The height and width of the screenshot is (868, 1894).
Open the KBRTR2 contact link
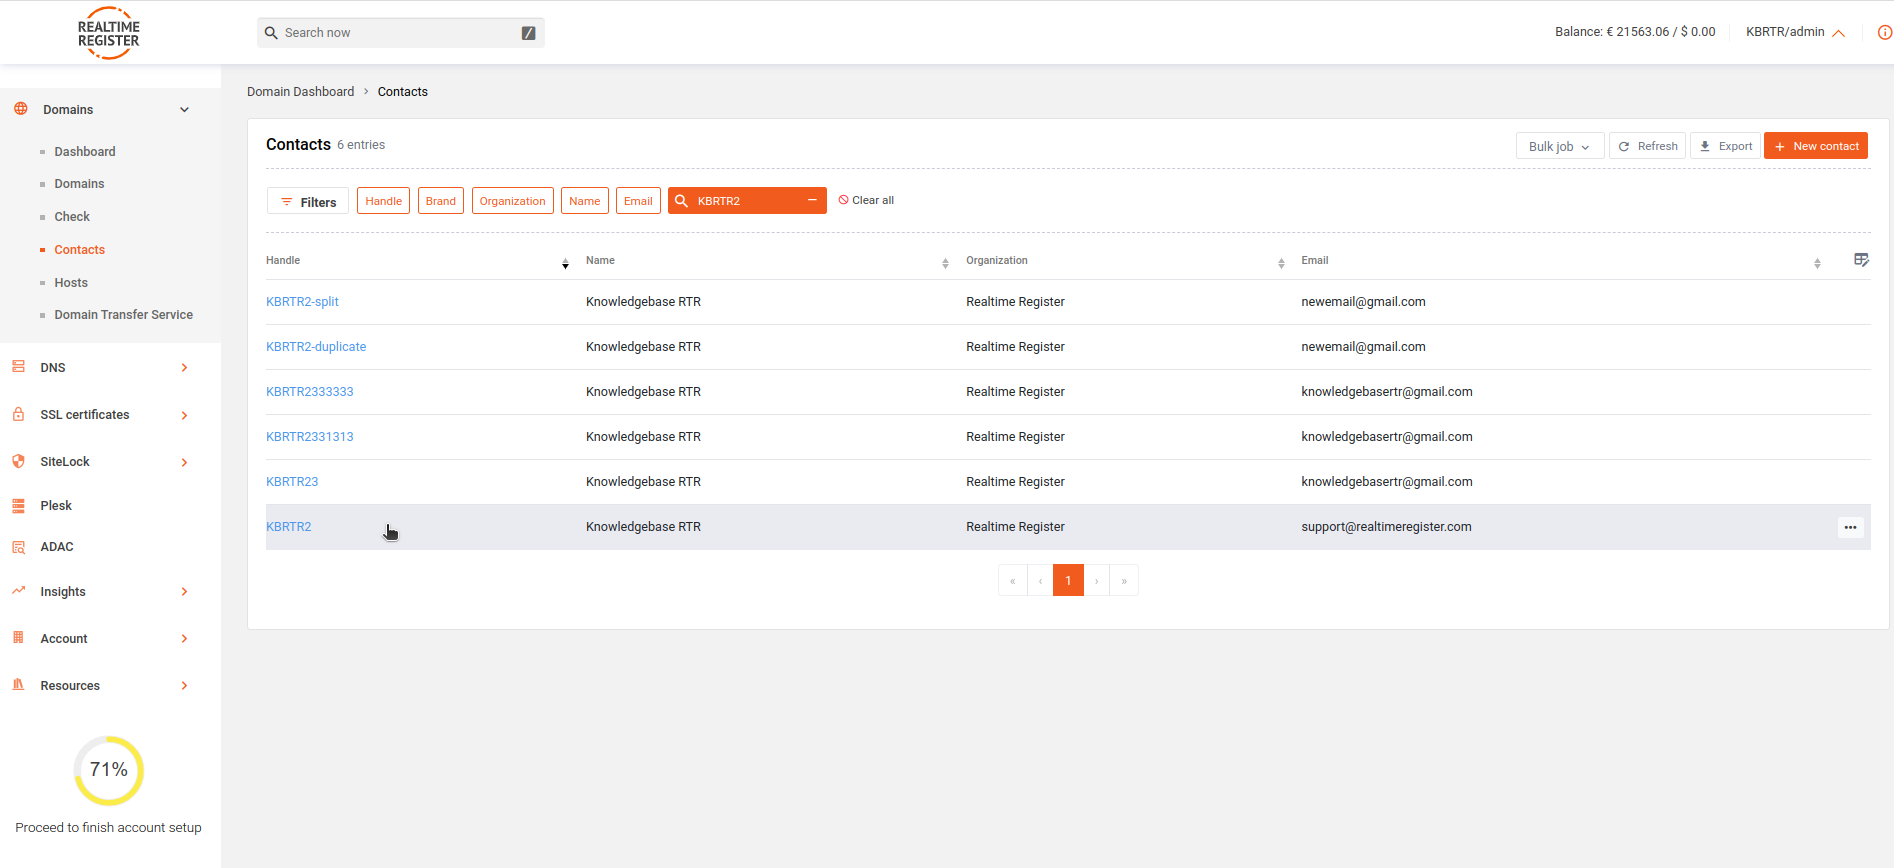tap(288, 527)
